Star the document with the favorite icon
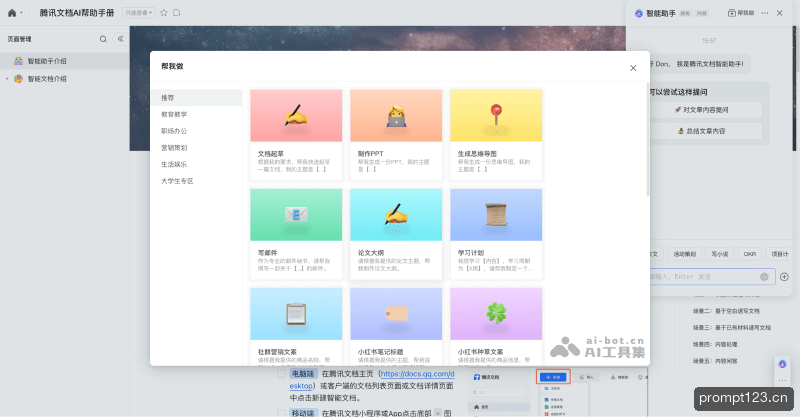The height and width of the screenshot is (417, 800). tap(164, 13)
